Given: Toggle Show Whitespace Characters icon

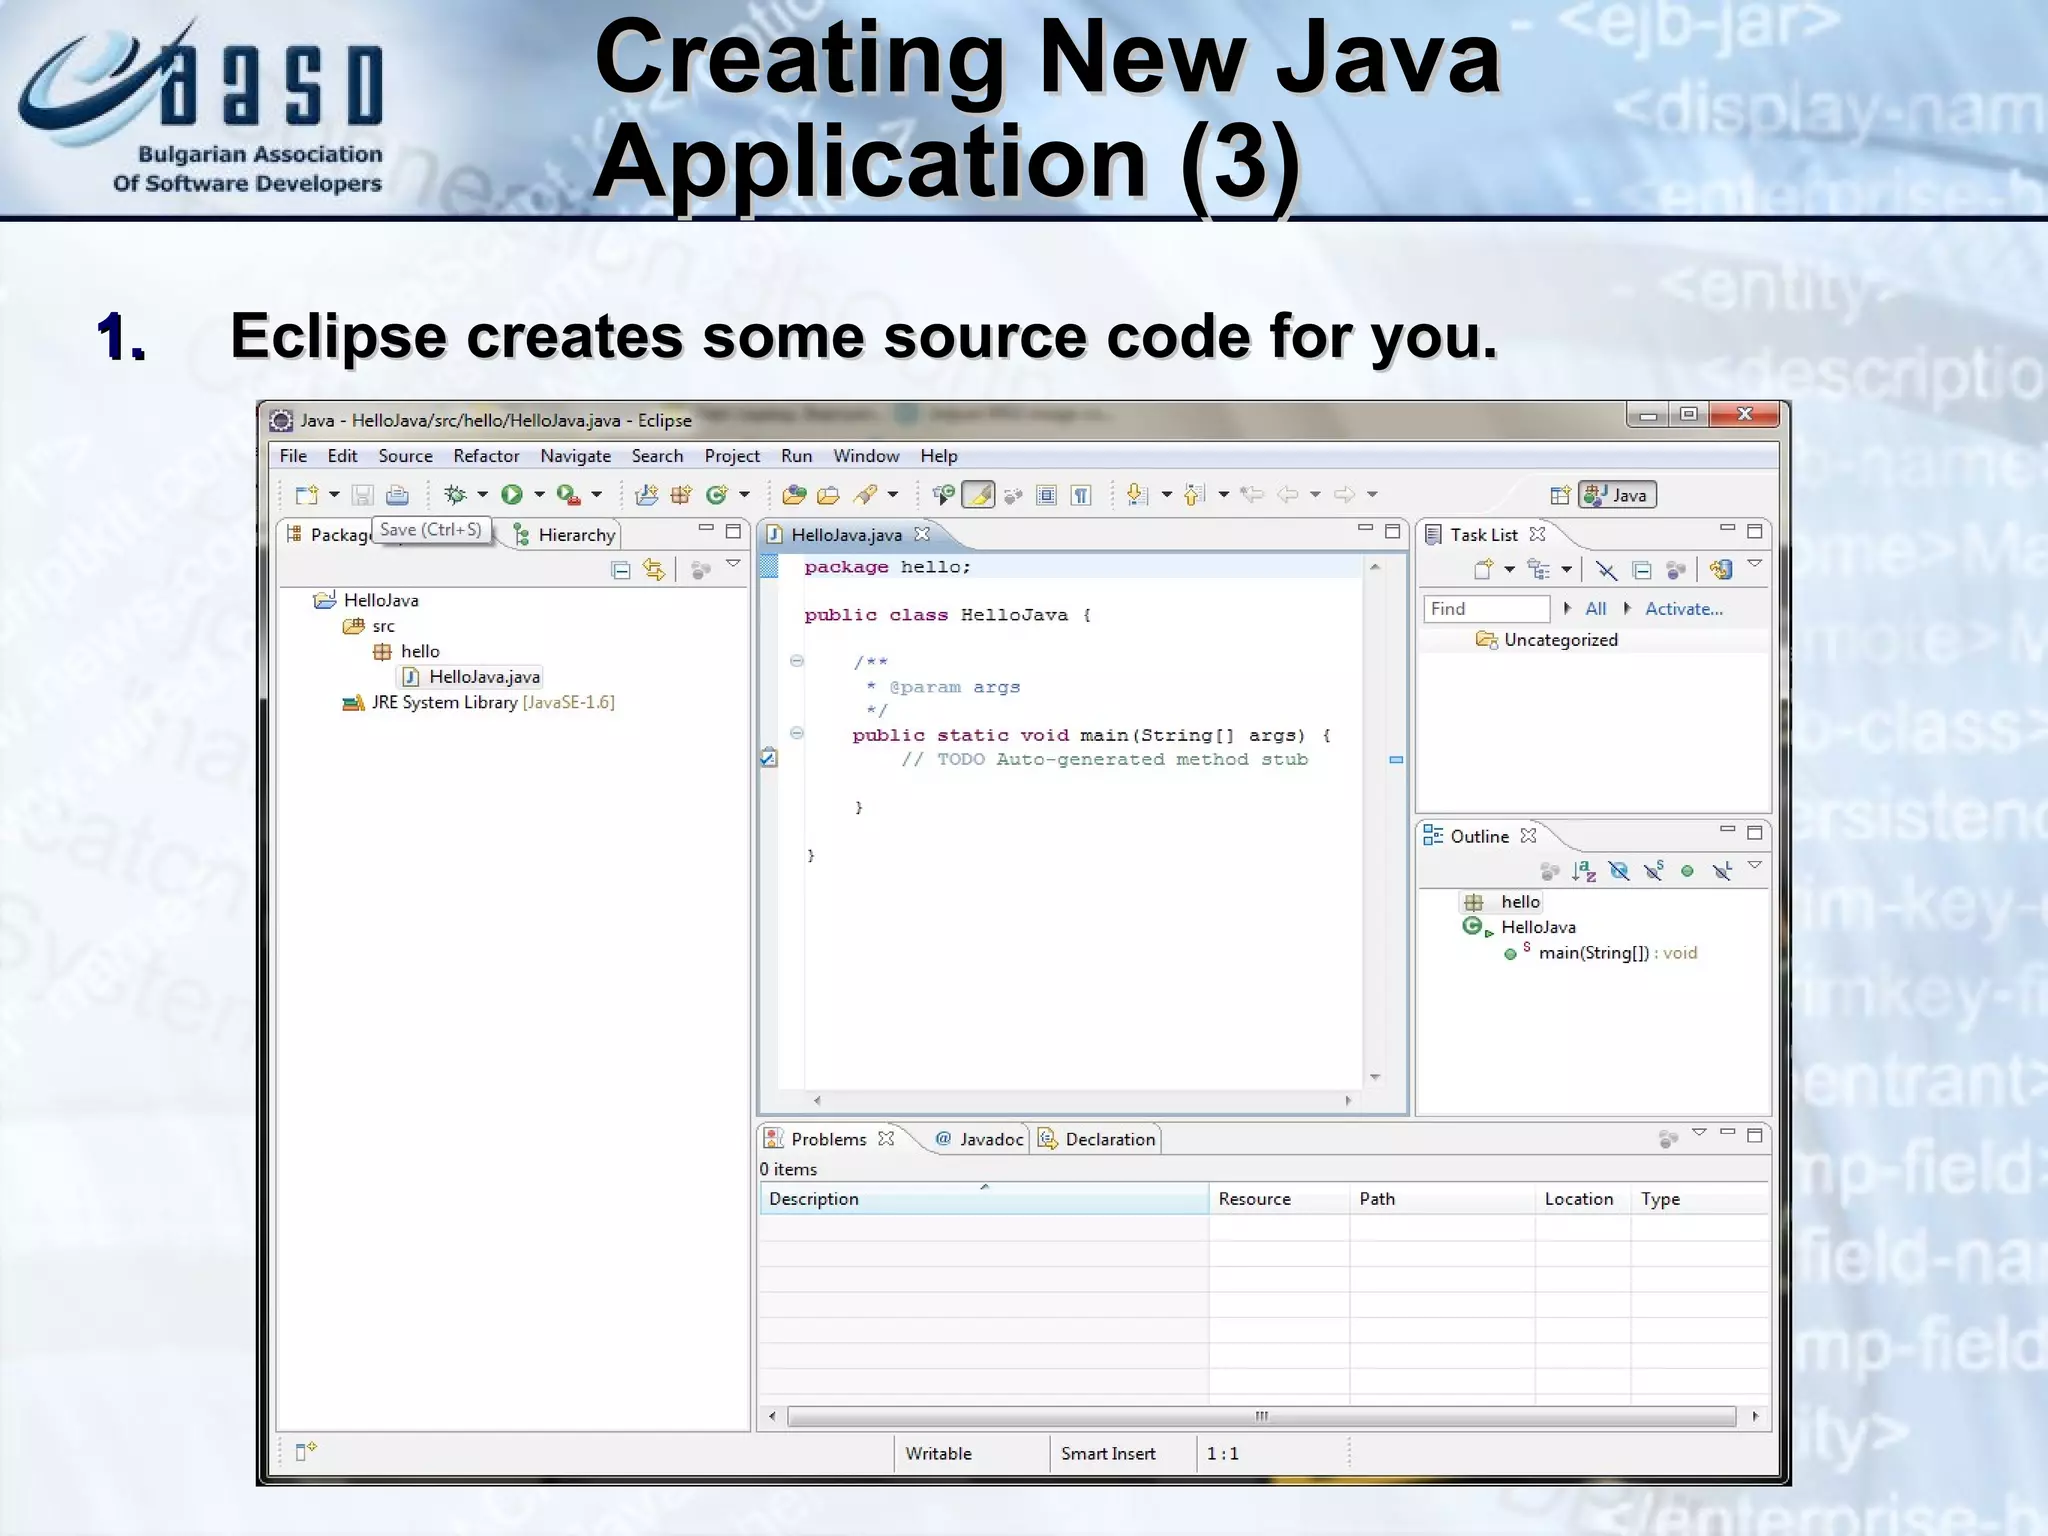Looking at the screenshot, I should (1081, 494).
